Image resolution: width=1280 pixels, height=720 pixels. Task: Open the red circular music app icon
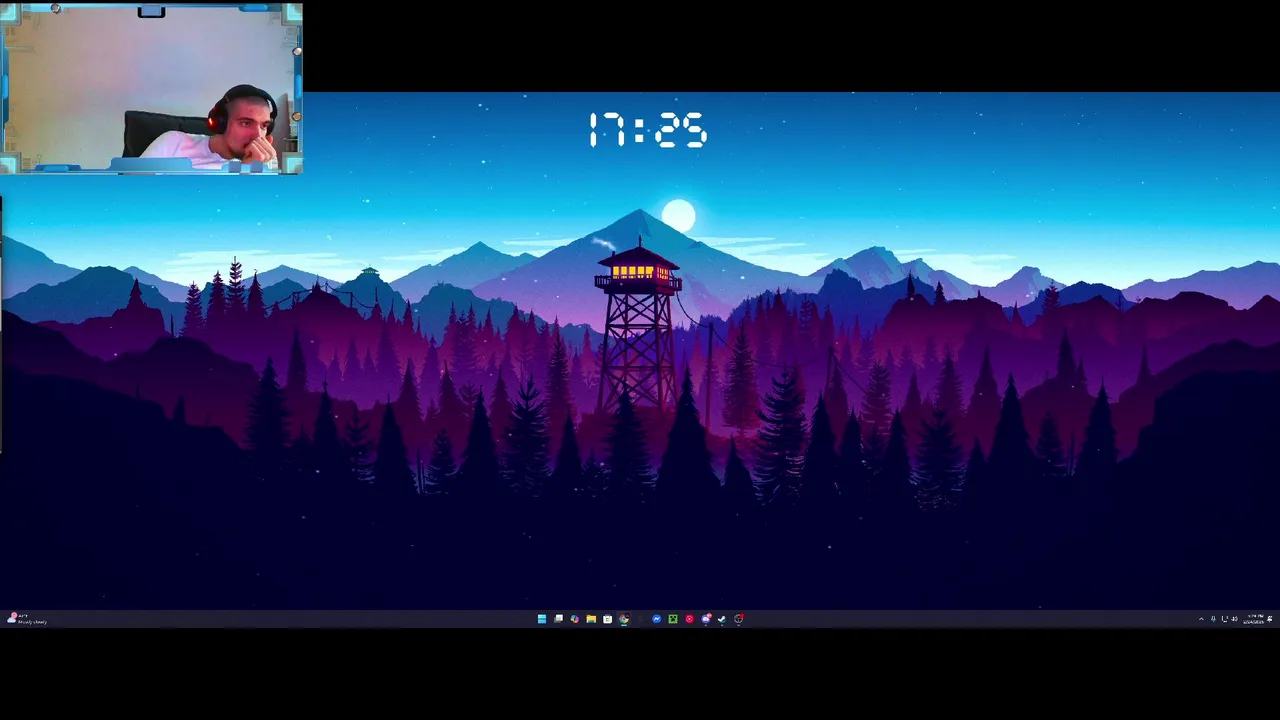[690, 619]
